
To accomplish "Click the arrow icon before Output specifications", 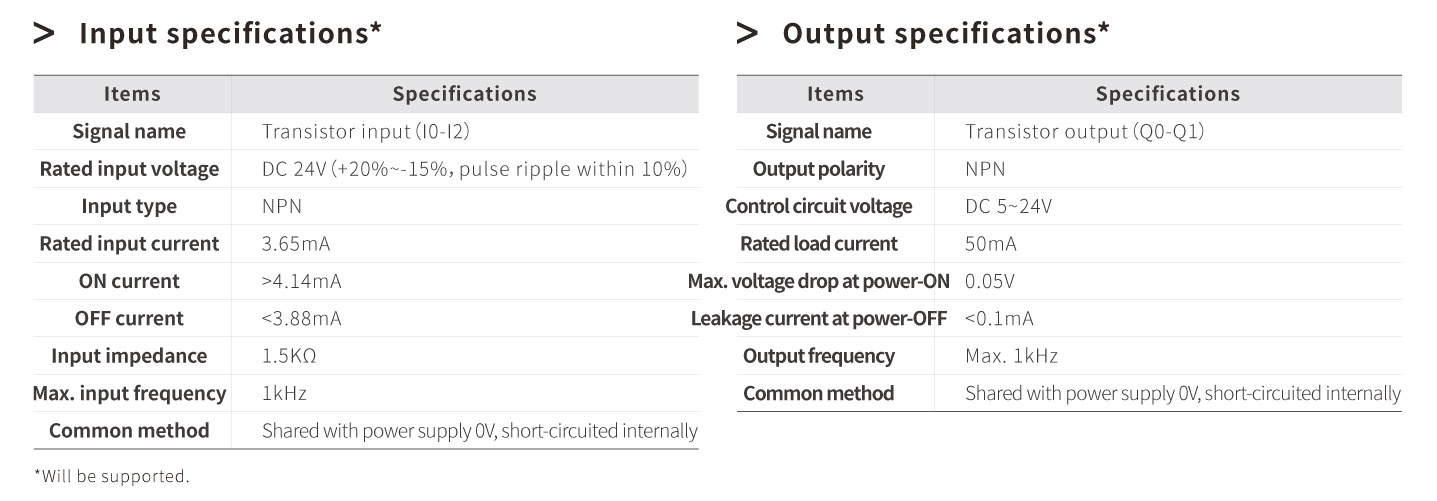I will click(747, 34).
